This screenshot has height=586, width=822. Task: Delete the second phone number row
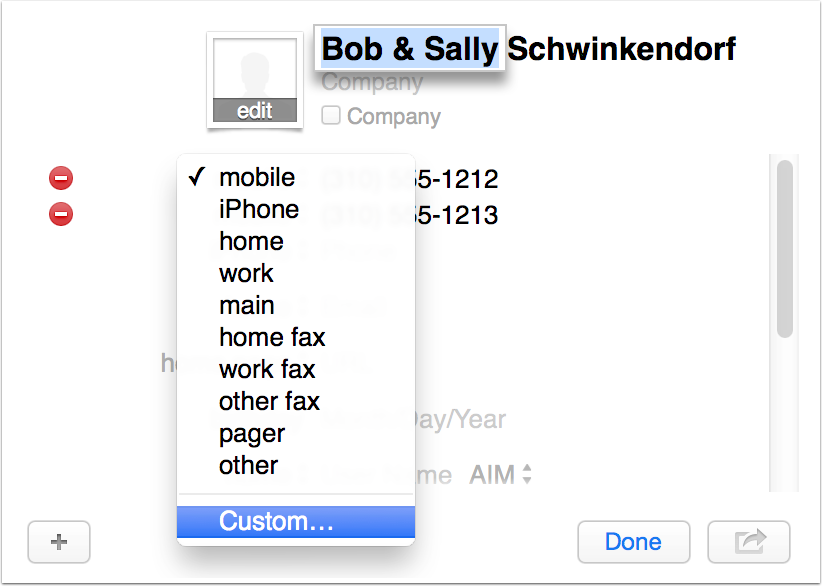point(61,213)
